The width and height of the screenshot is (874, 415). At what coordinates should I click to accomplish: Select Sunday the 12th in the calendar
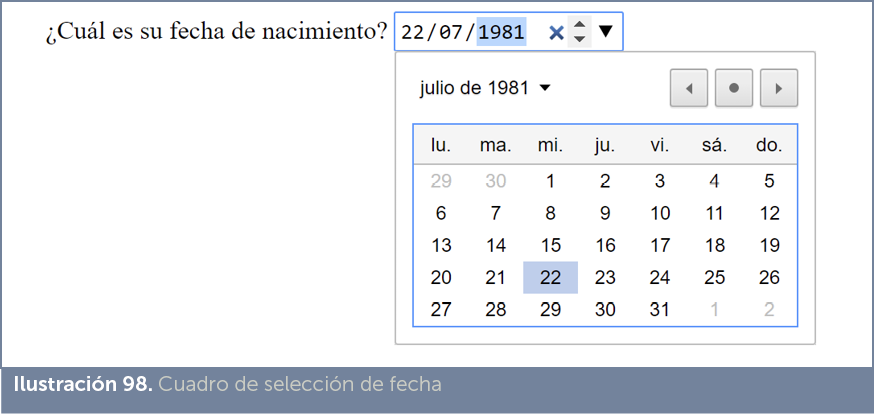768,214
